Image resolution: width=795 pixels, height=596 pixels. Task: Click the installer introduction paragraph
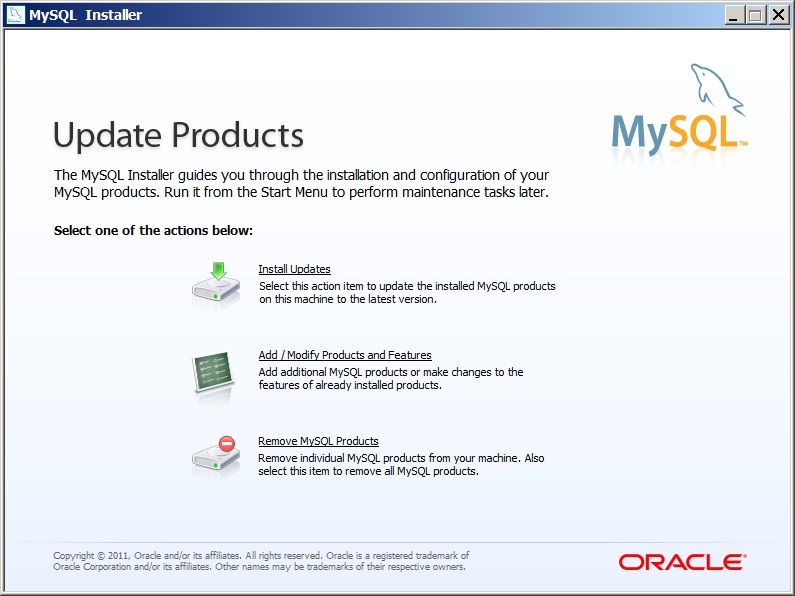(301, 183)
